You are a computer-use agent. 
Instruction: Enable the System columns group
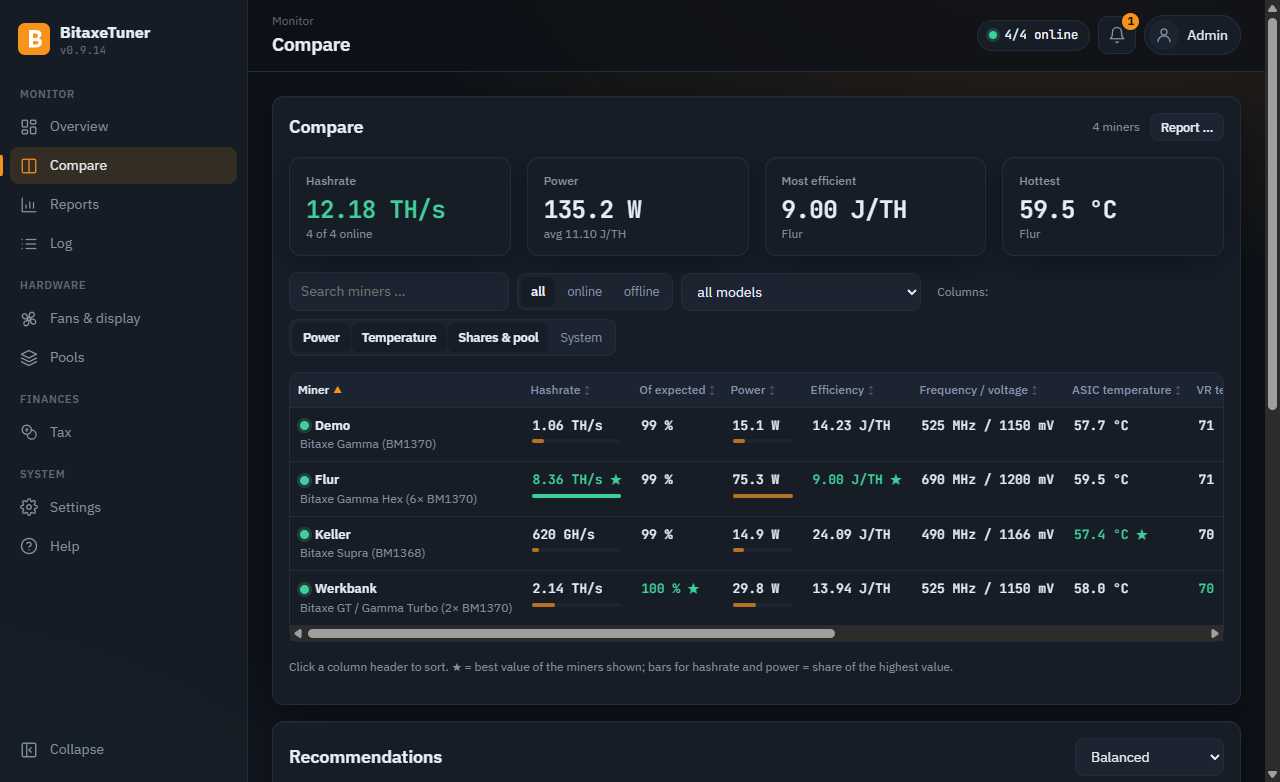[581, 338]
